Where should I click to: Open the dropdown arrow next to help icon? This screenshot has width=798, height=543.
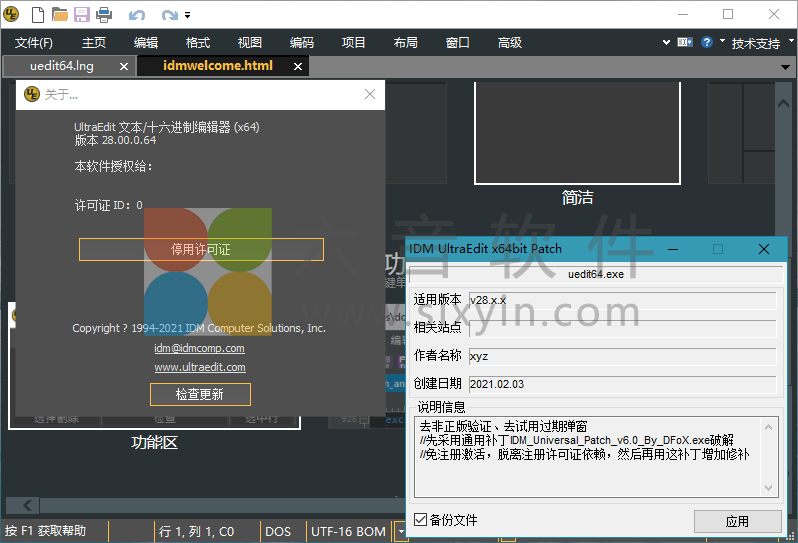(722, 41)
